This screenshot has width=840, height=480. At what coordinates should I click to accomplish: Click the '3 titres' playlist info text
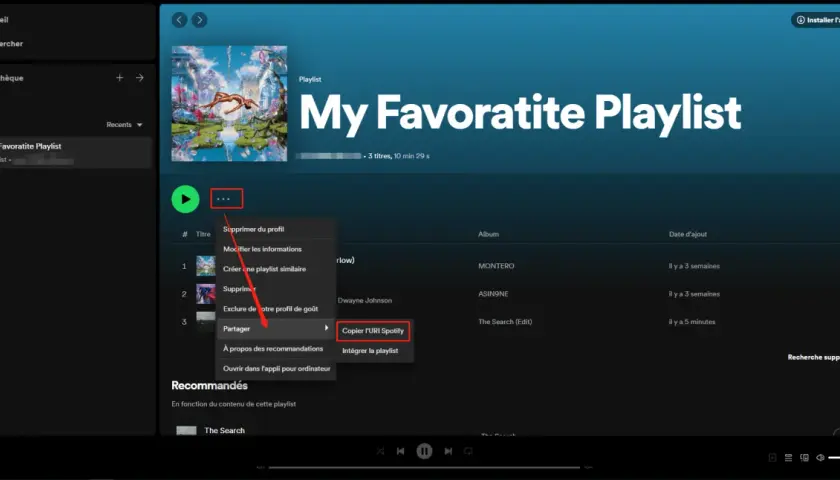[380, 156]
